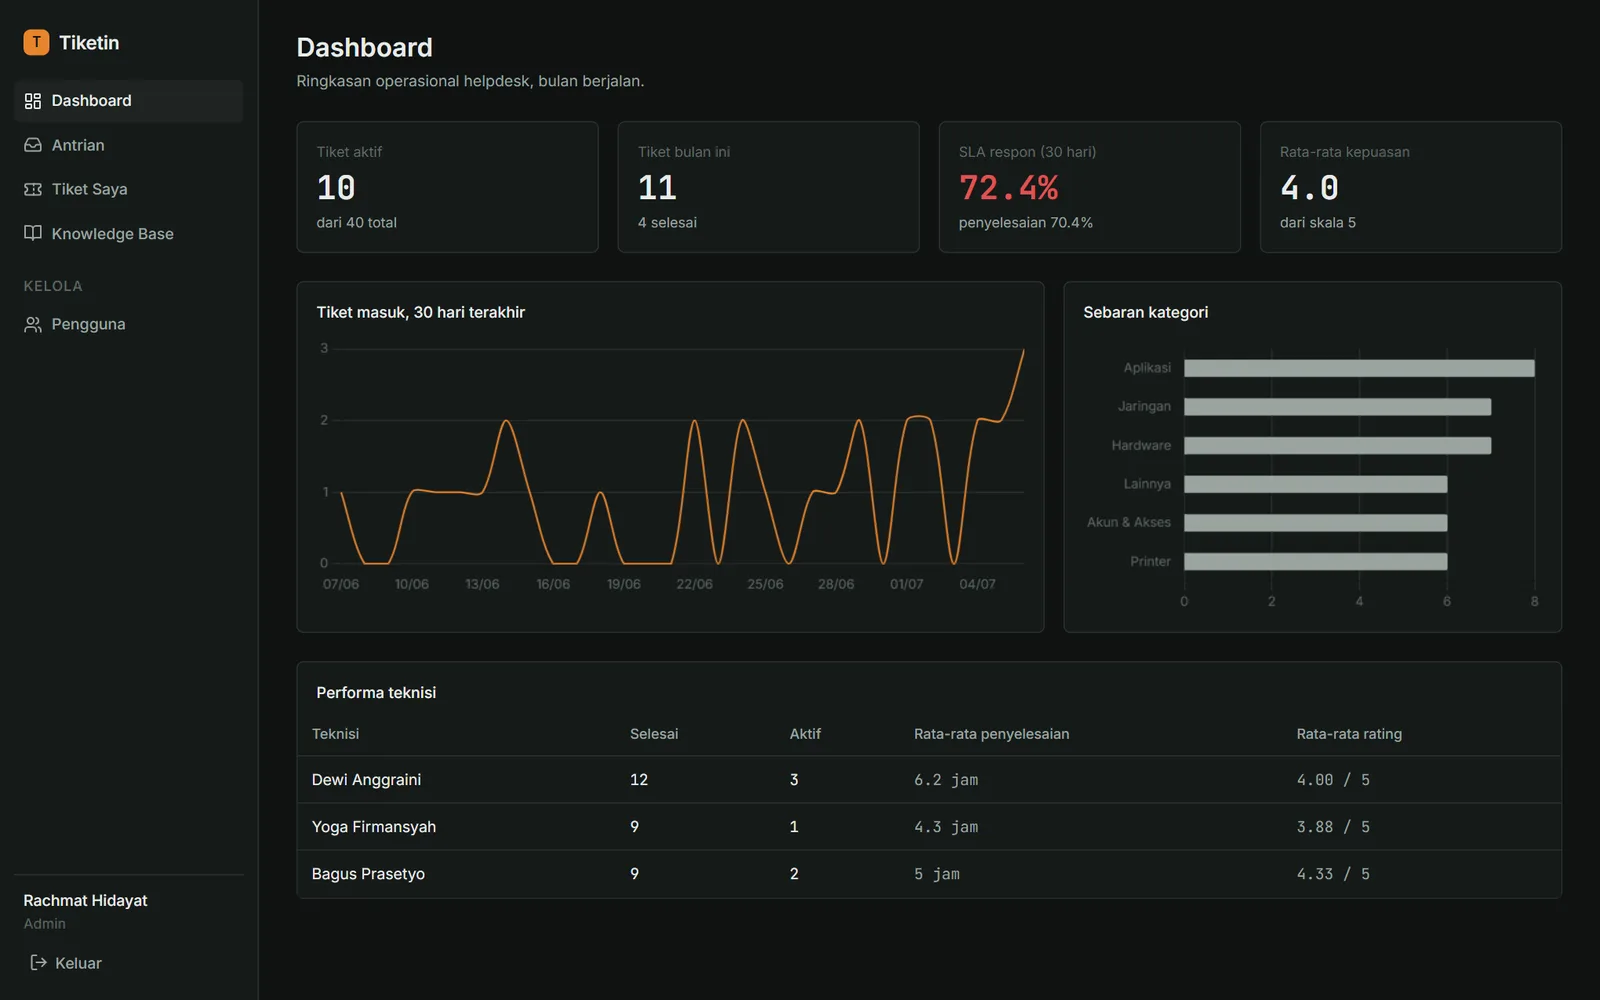The height and width of the screenshot is (1000, 1600).
Task: Click the orange Tiketin logo icon
Action: click(x=36, y=42)
